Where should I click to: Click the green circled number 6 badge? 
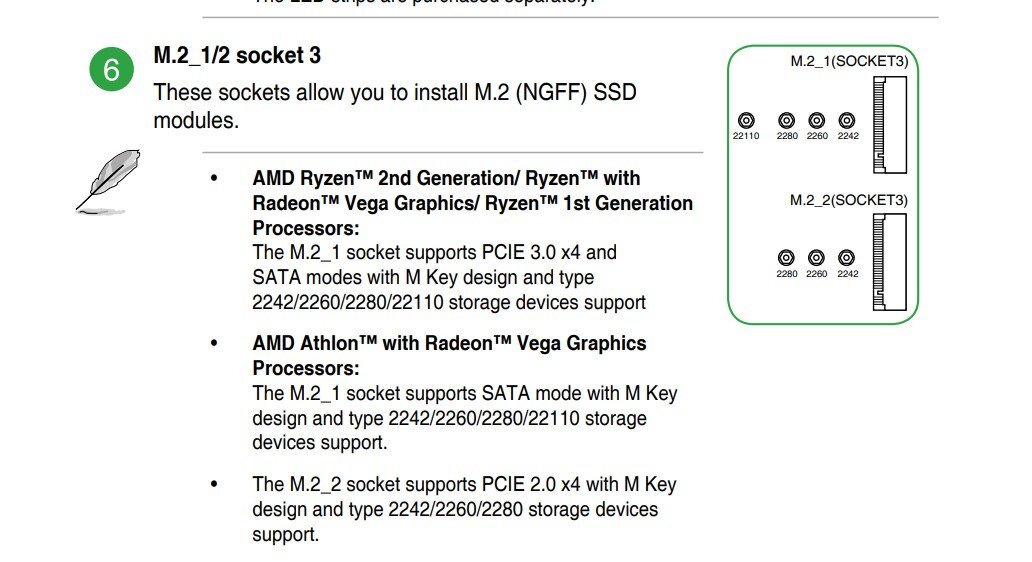coord(111,69)
